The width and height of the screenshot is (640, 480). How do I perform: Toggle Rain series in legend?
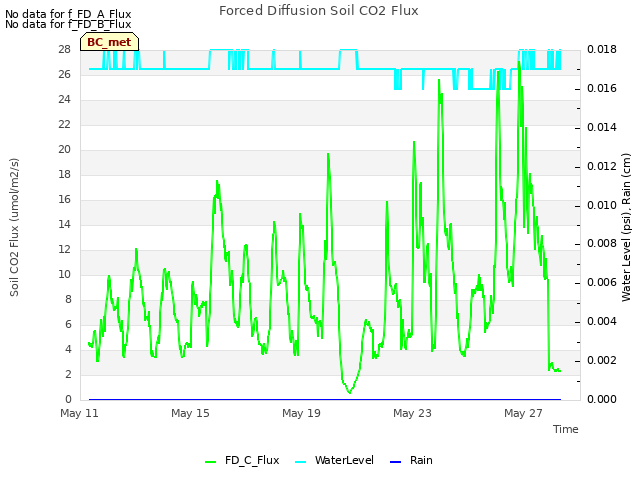pyautogui.click(x=411, y=460)
